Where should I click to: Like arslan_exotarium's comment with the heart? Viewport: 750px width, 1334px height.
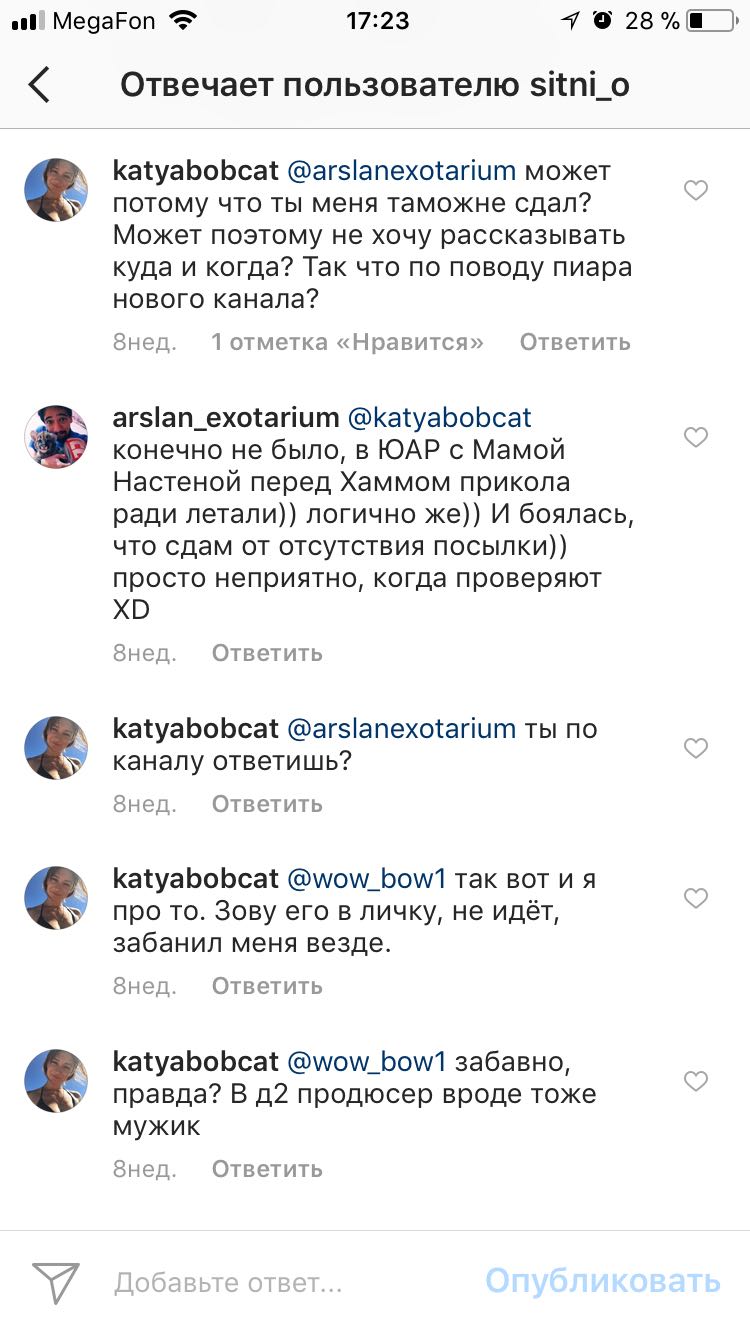click(x=695, y=437)
